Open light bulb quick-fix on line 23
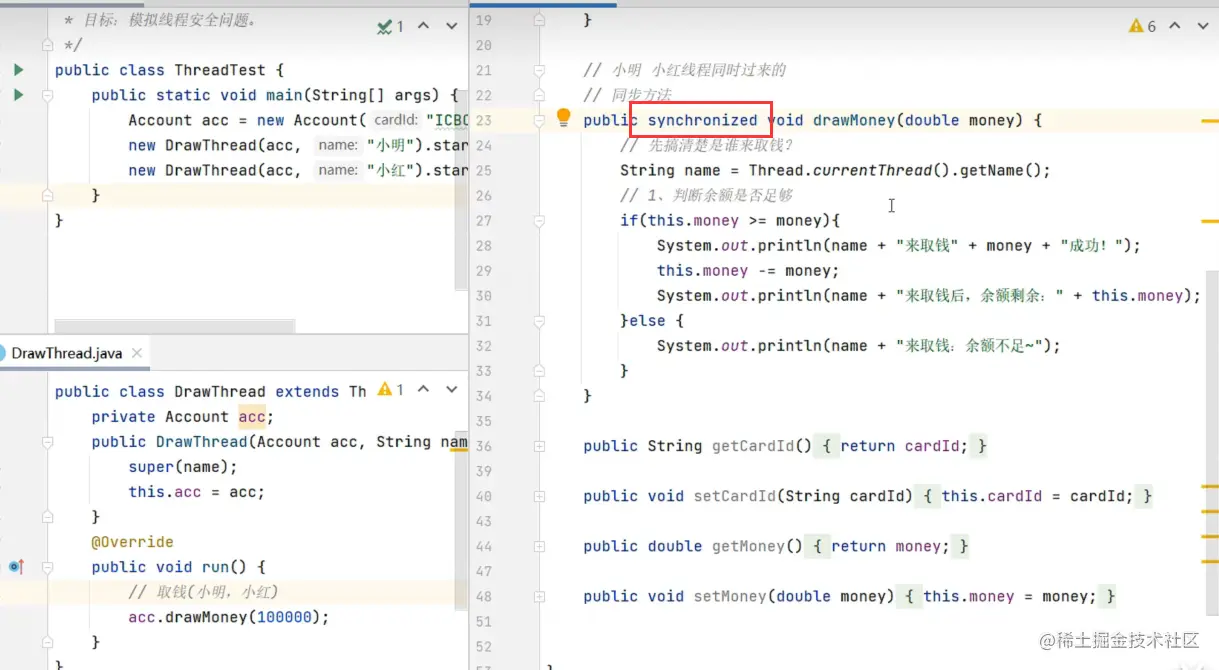The height and width of the screenshot is (670, 1219). point(563,119)
